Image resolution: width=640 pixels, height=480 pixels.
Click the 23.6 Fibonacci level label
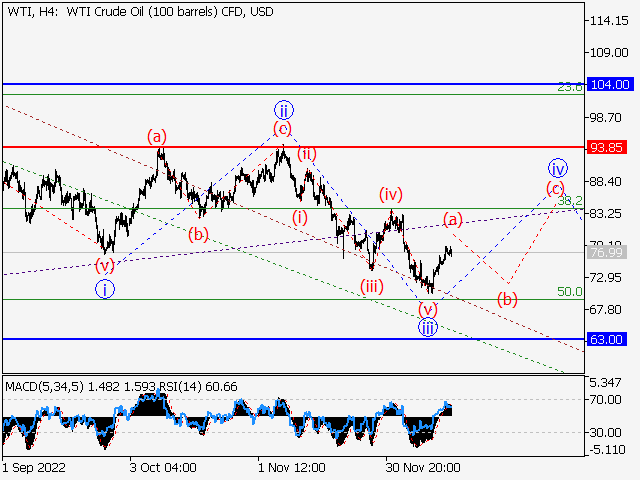[x=570, y=87]
